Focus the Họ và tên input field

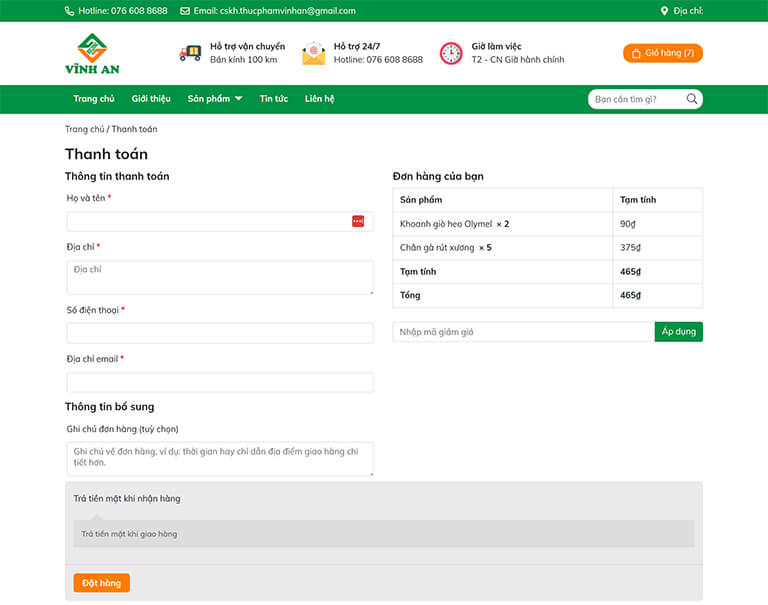pos(220,221)
